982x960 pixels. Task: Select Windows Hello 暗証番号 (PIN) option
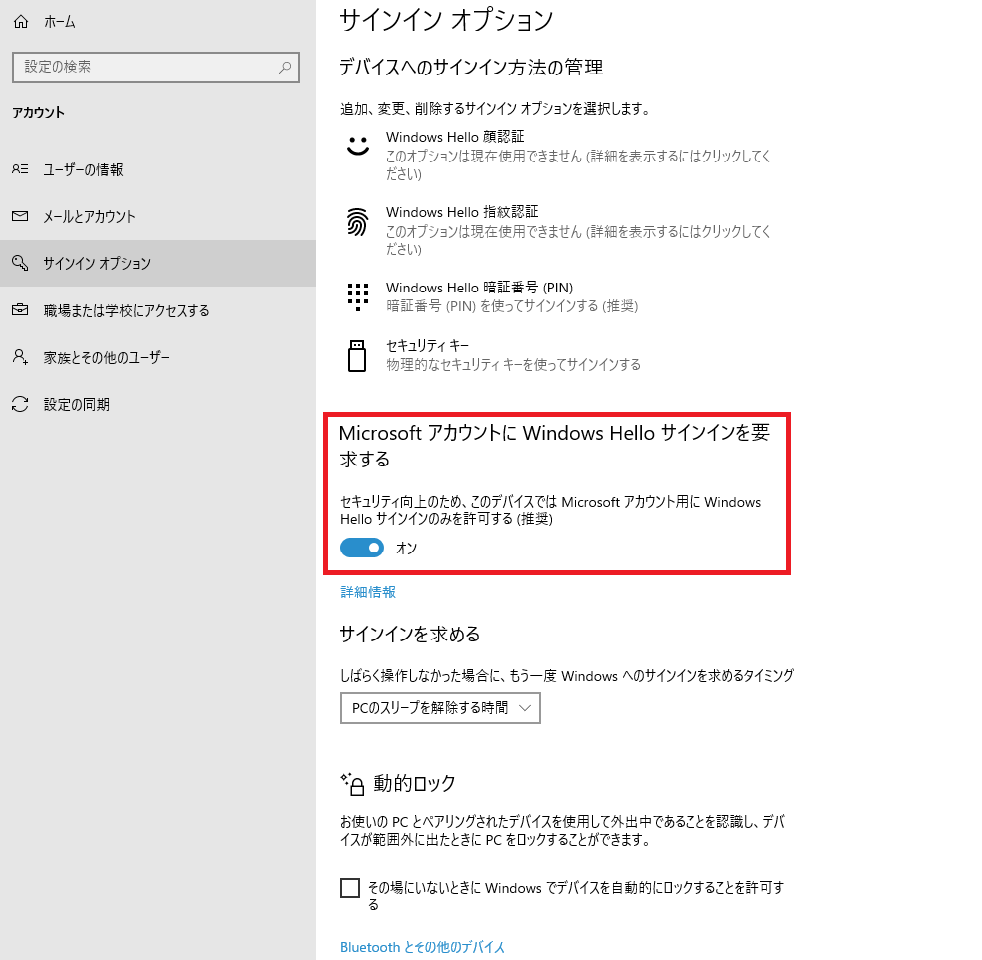pyautogui.click(x=559, y=297)
